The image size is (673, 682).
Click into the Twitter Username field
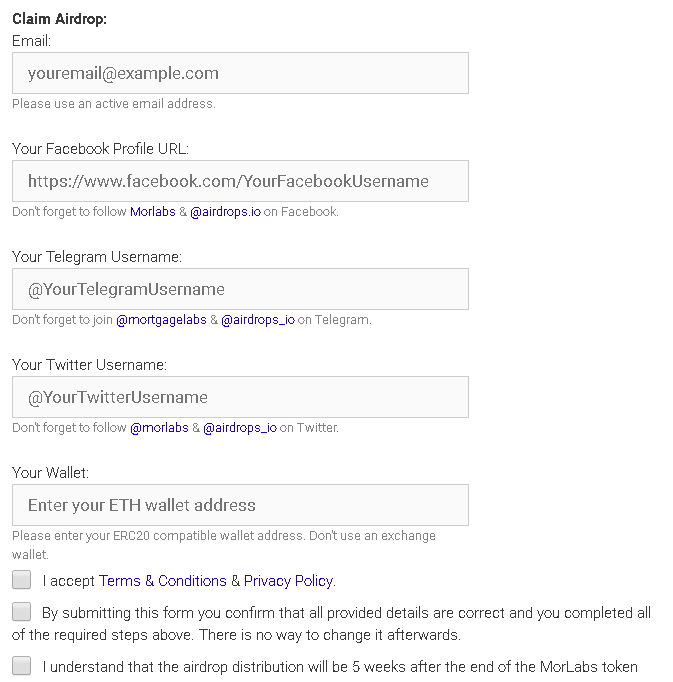(x=240, y=397)
